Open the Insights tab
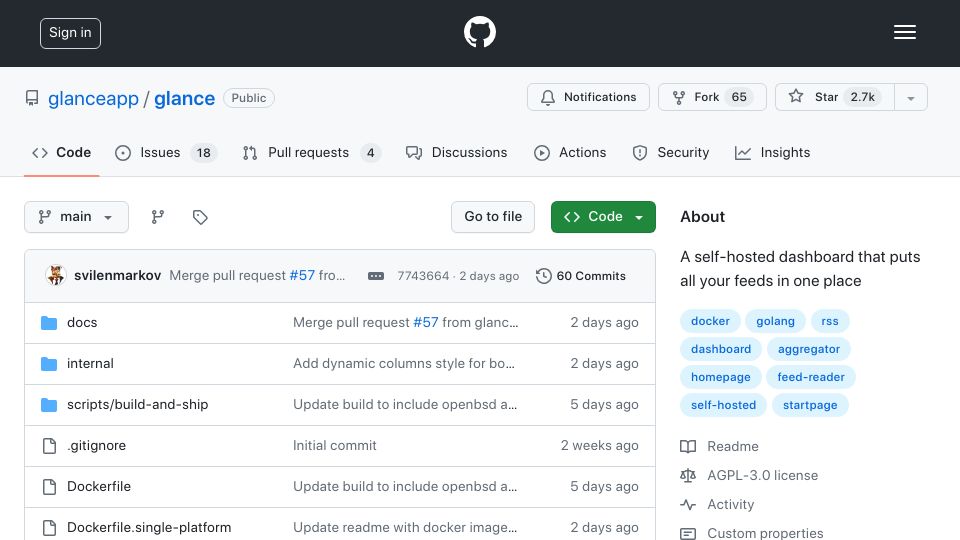960x540 pixels. tap(773, 152)
